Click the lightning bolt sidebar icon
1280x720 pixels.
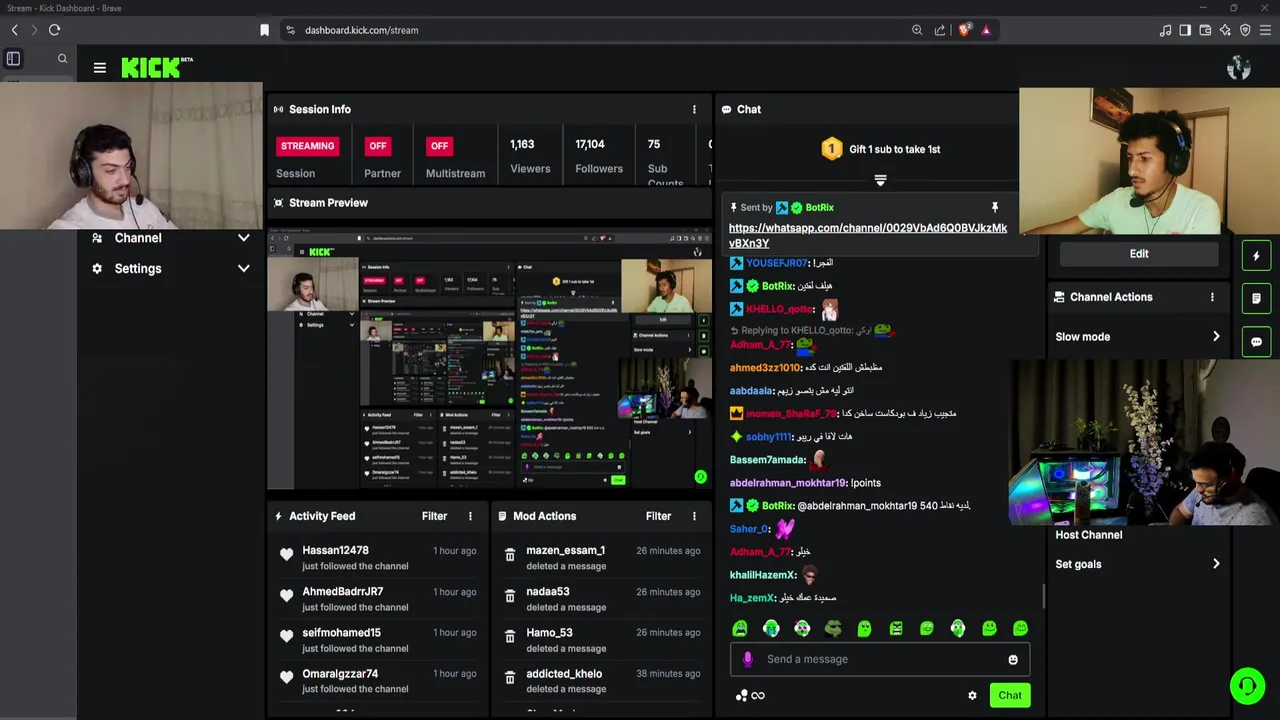click(1256, 256)
